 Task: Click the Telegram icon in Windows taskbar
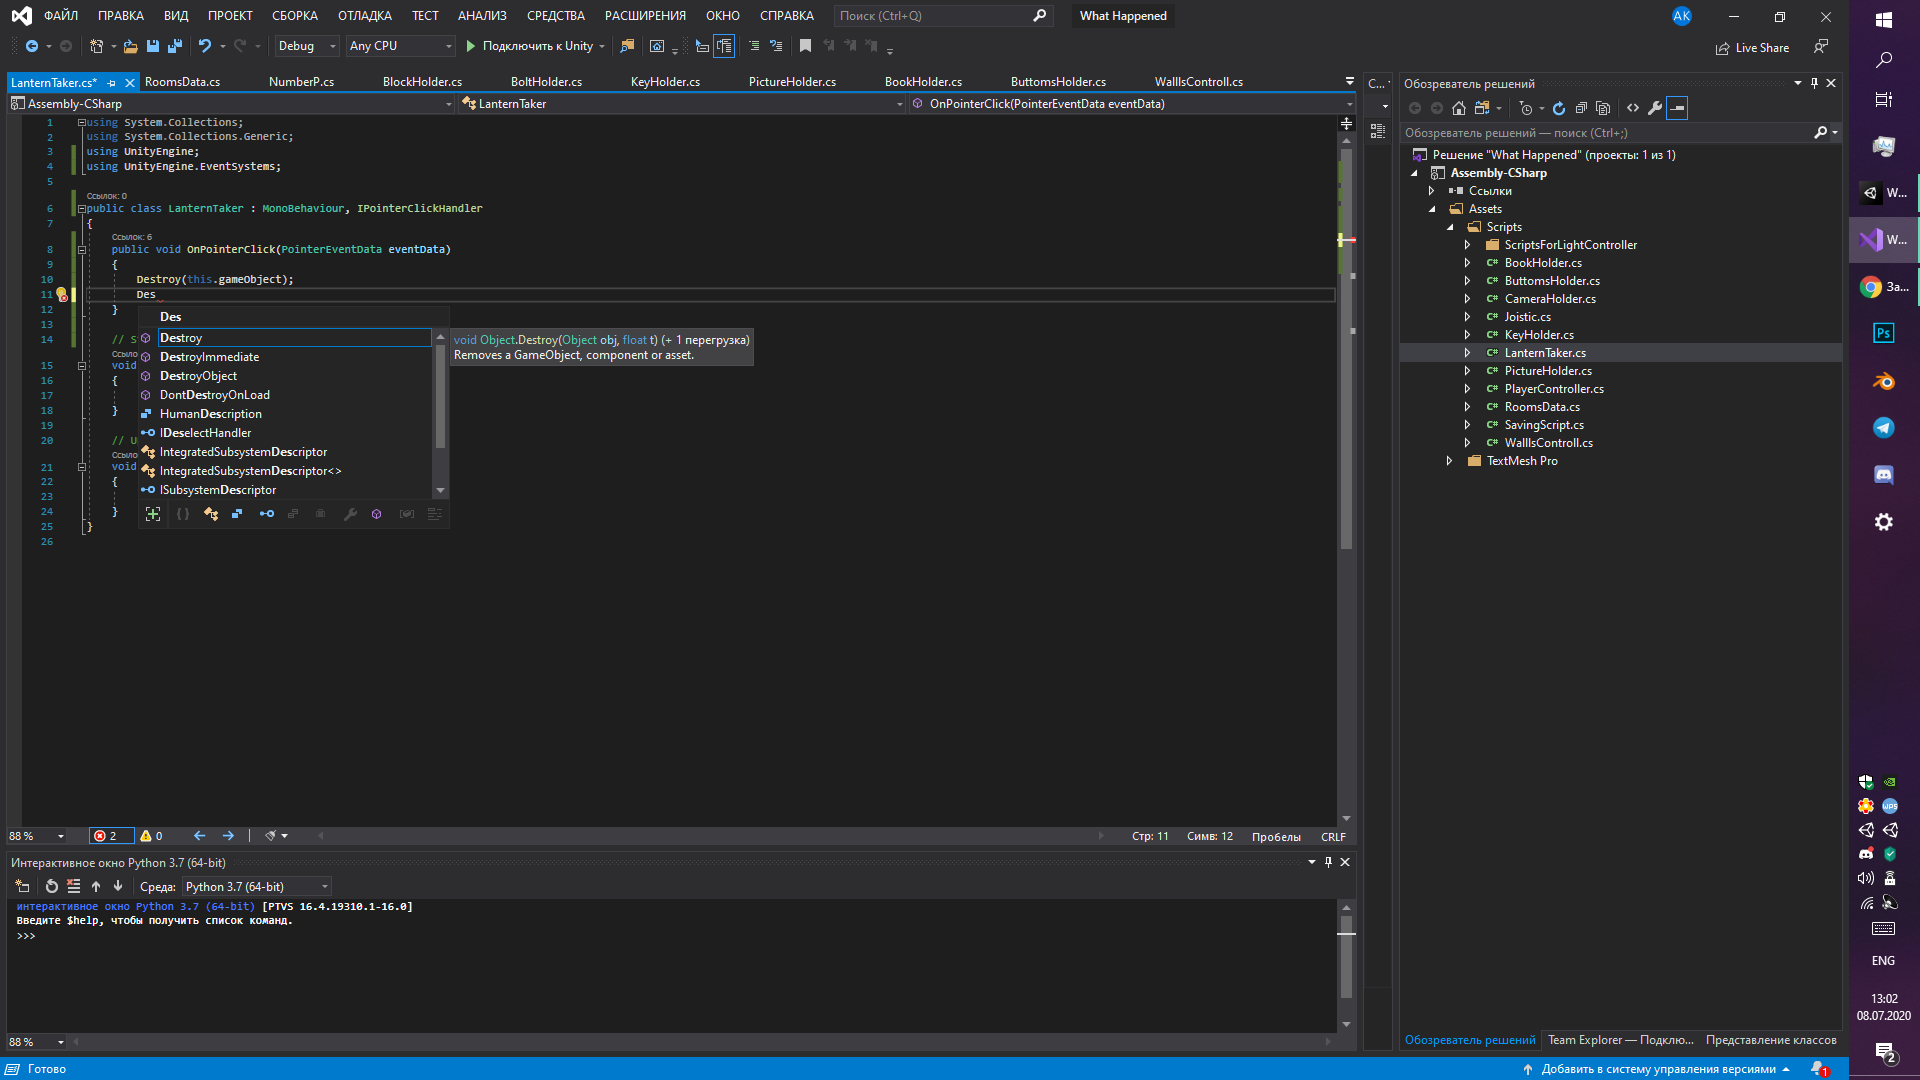click(1884, 428)
